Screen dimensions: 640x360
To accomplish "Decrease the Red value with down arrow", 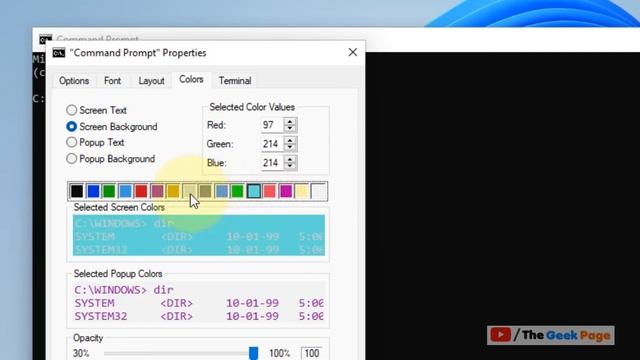I will 290,129.
